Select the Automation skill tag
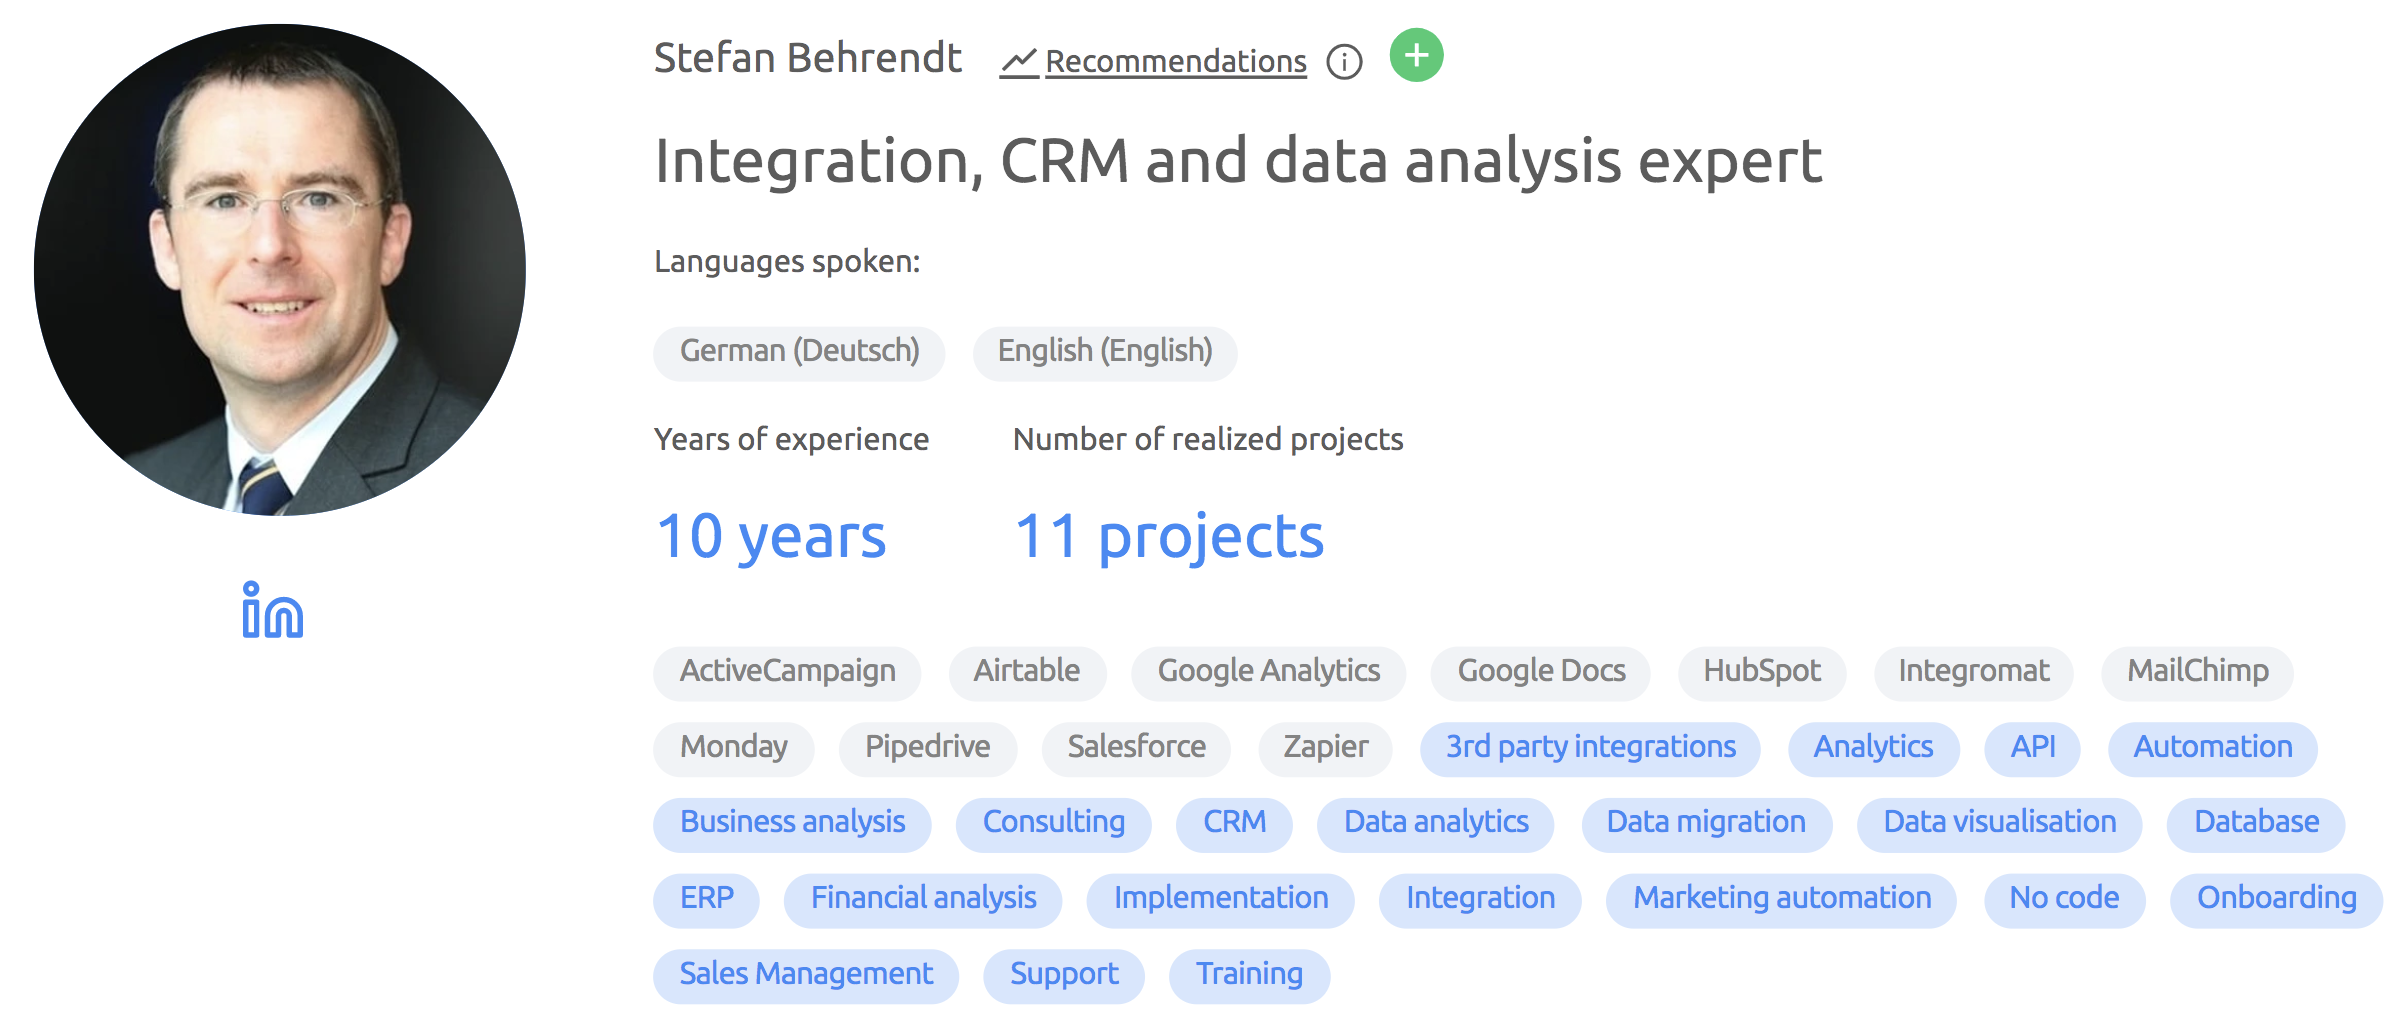Image resolution: width=2400 pixels, height=1024 pixels. pos(2212,747)
